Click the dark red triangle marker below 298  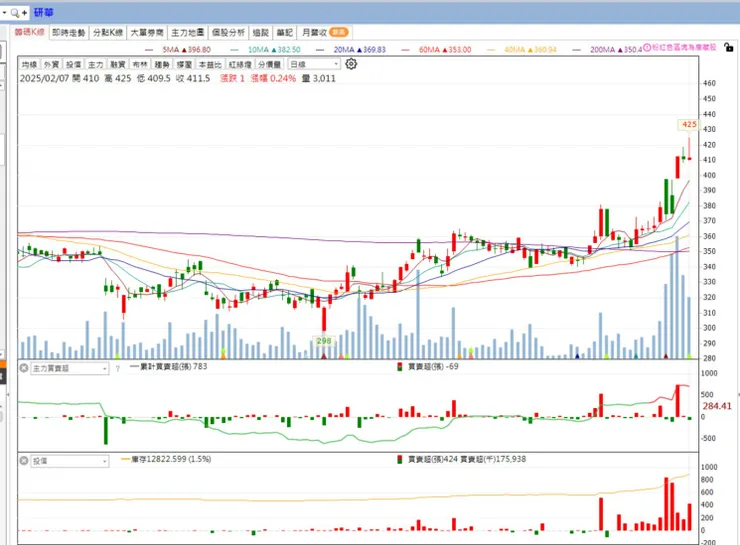click(x=324, y=356)
